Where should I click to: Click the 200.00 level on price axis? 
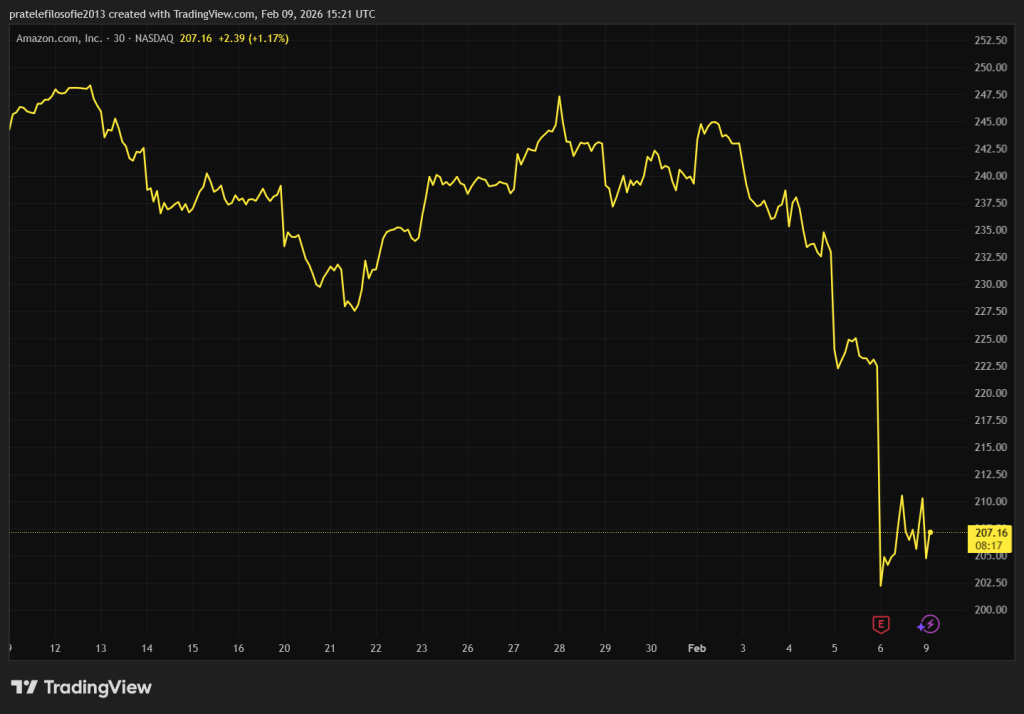pos(990,610)
